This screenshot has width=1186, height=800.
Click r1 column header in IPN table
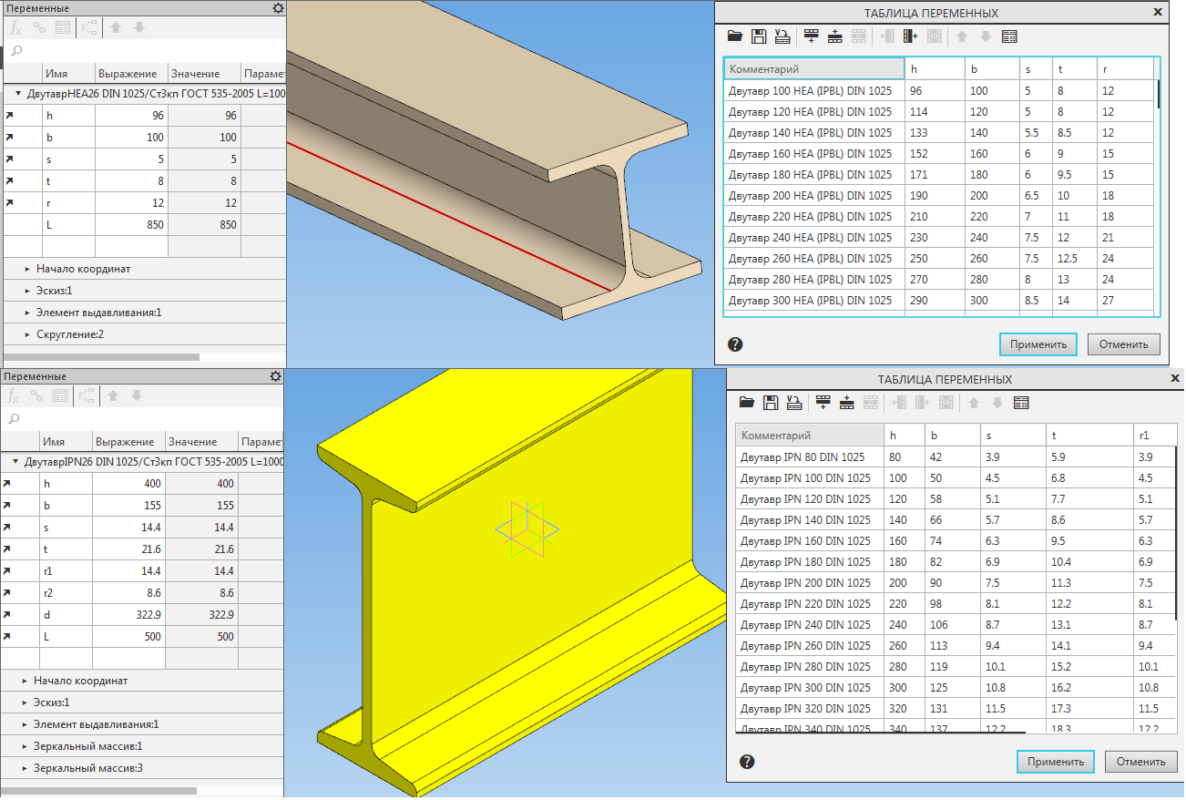[x=1155, y=436]
